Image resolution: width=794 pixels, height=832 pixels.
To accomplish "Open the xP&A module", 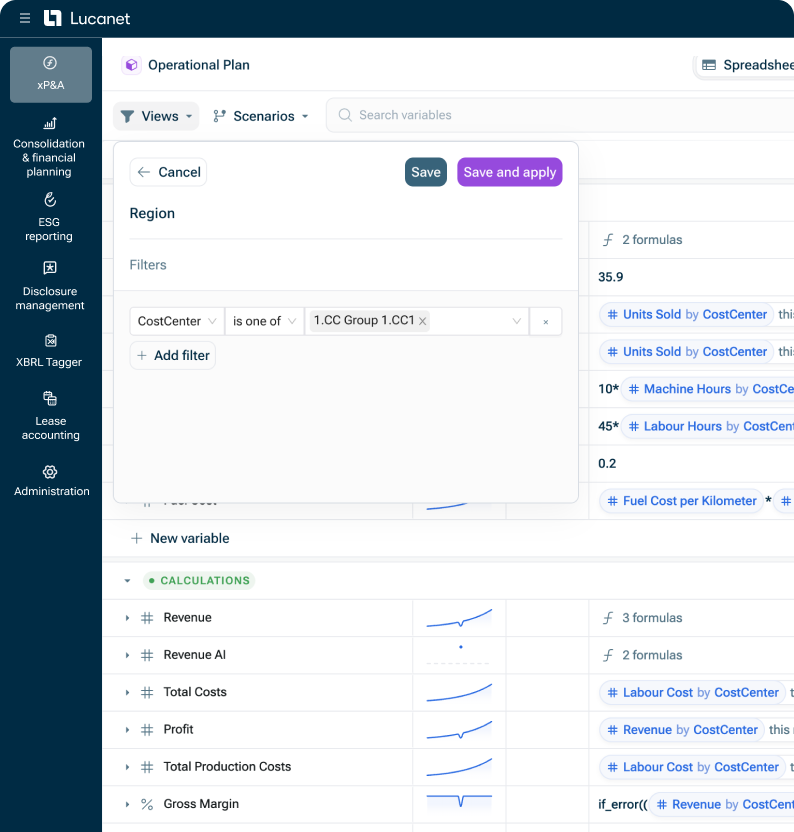I will [51, 74].
